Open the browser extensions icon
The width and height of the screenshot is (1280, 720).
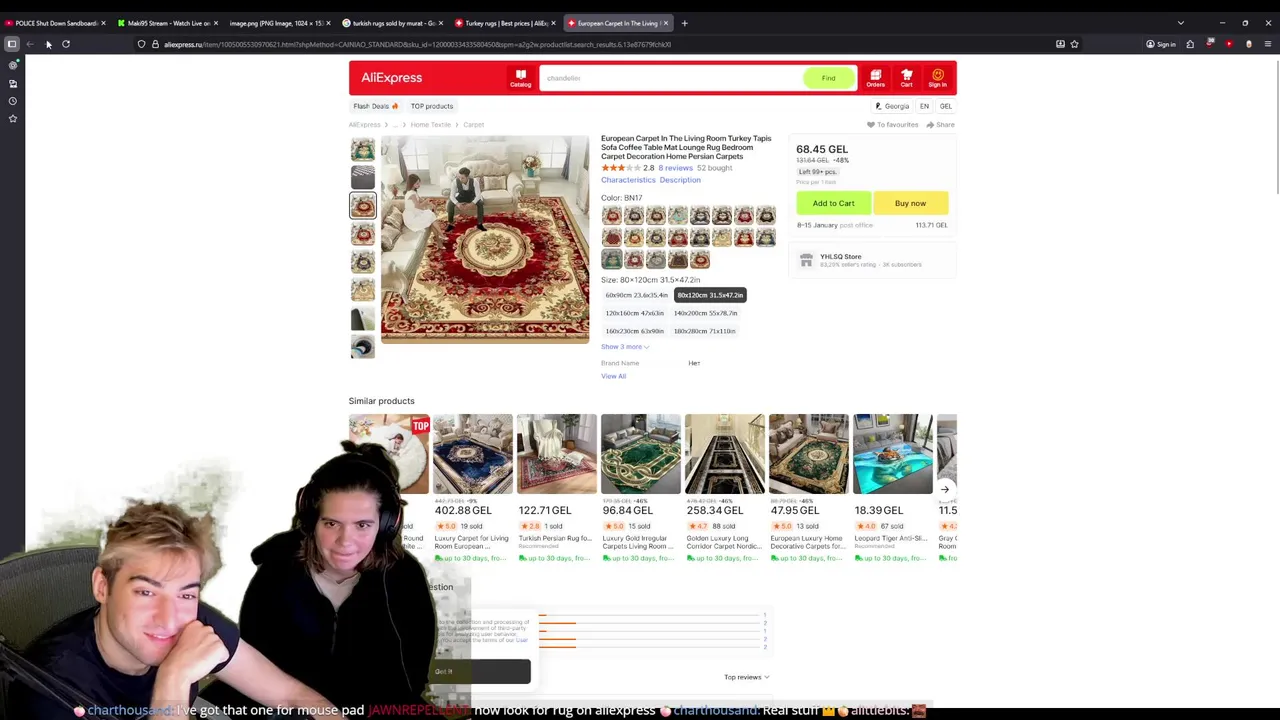click(1190, 44)
